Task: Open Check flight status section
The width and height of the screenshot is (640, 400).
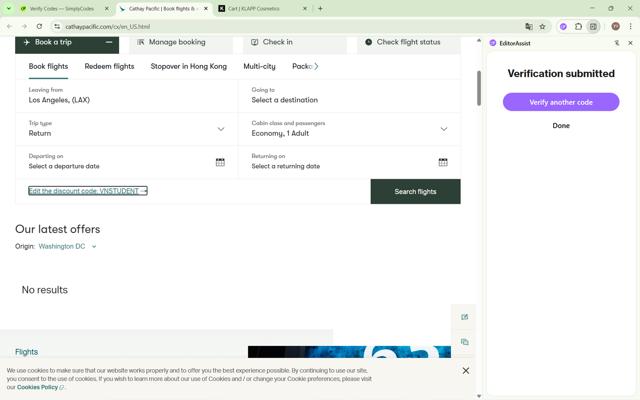Action: click(409, 44)
